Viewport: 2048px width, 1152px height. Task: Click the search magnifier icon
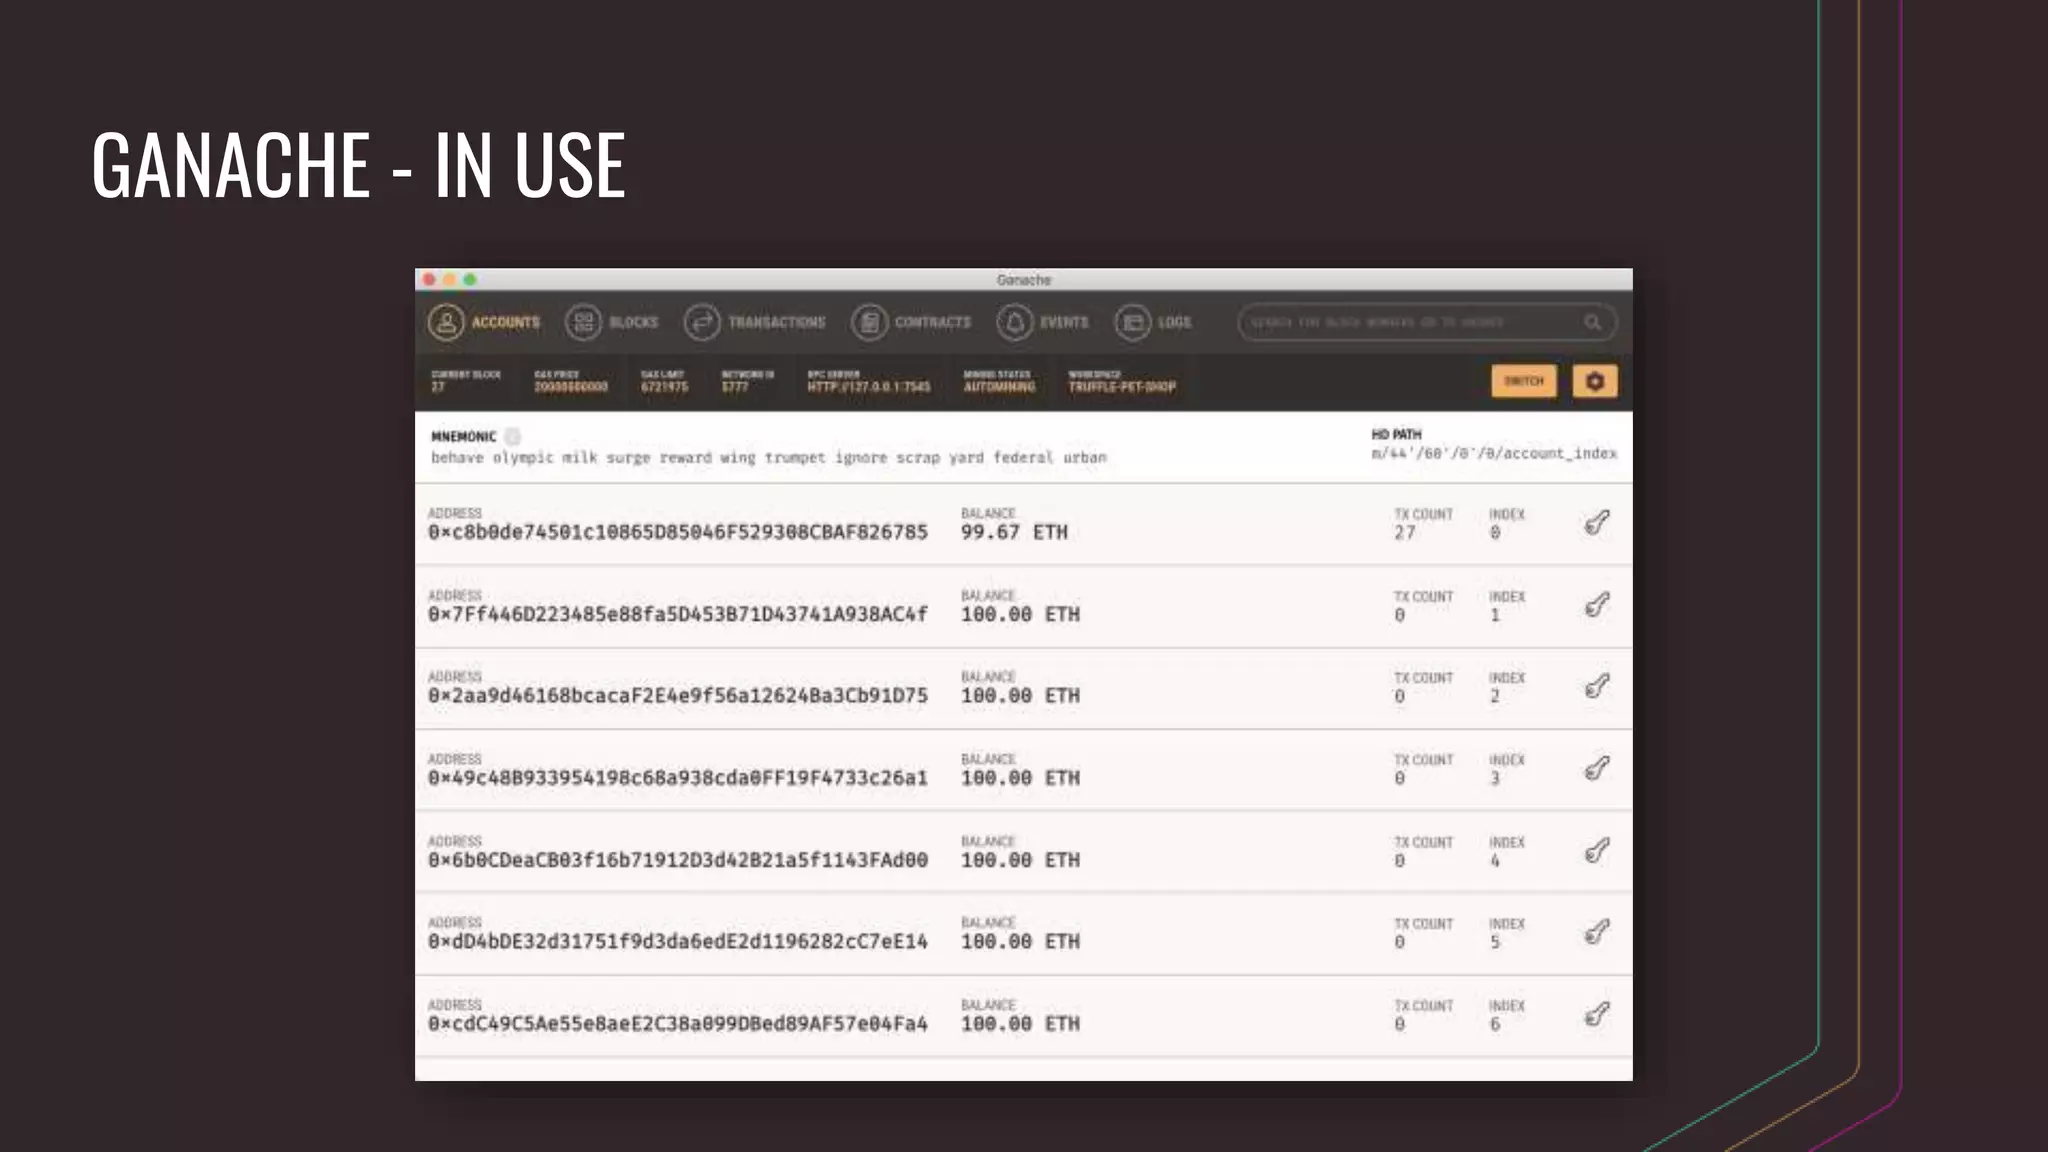[1592, 322]
